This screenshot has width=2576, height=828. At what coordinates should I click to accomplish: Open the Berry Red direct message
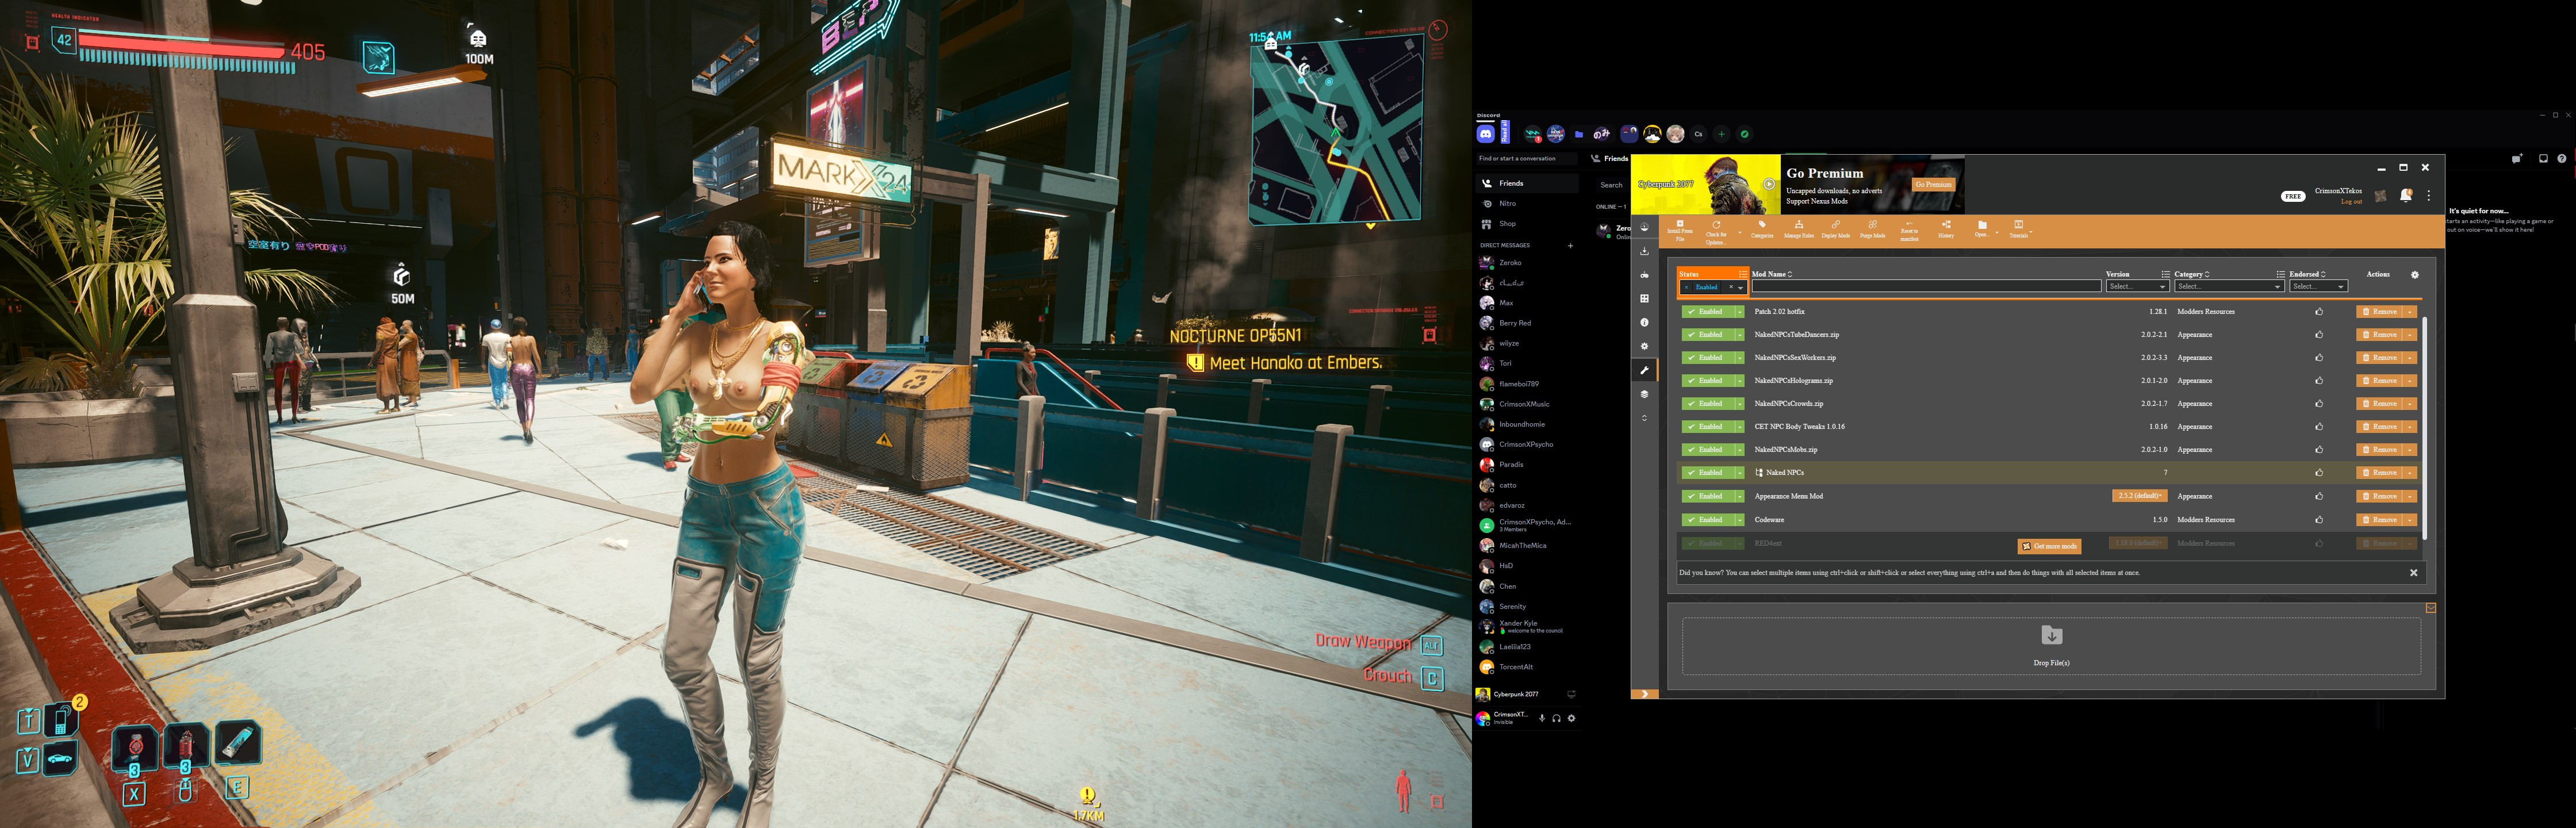(x=1526, y=323)
